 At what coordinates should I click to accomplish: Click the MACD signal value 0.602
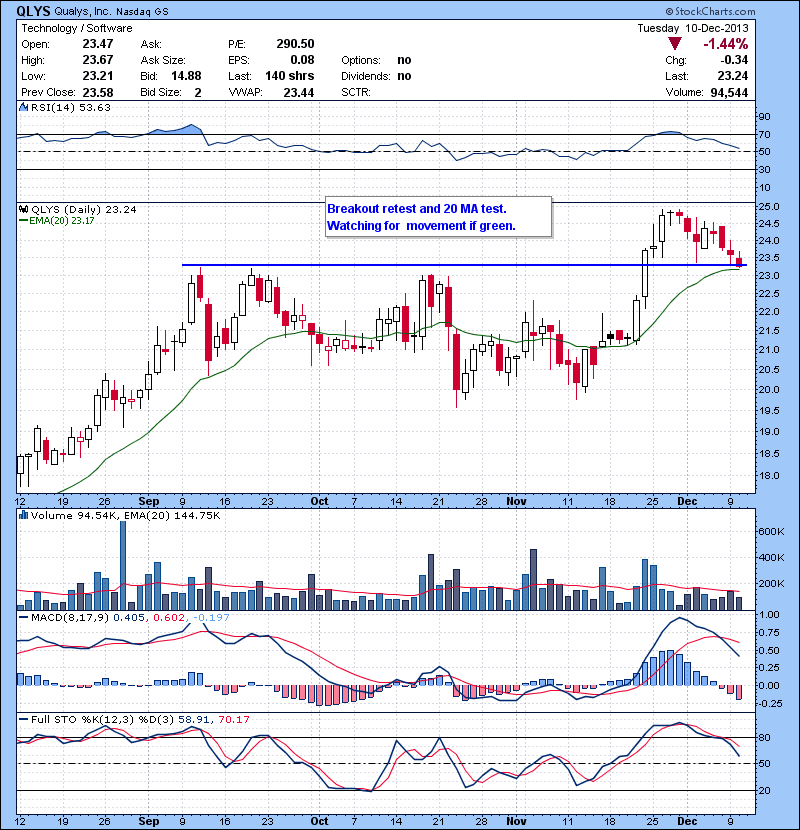pyautogui.click(x=169, y=617)
